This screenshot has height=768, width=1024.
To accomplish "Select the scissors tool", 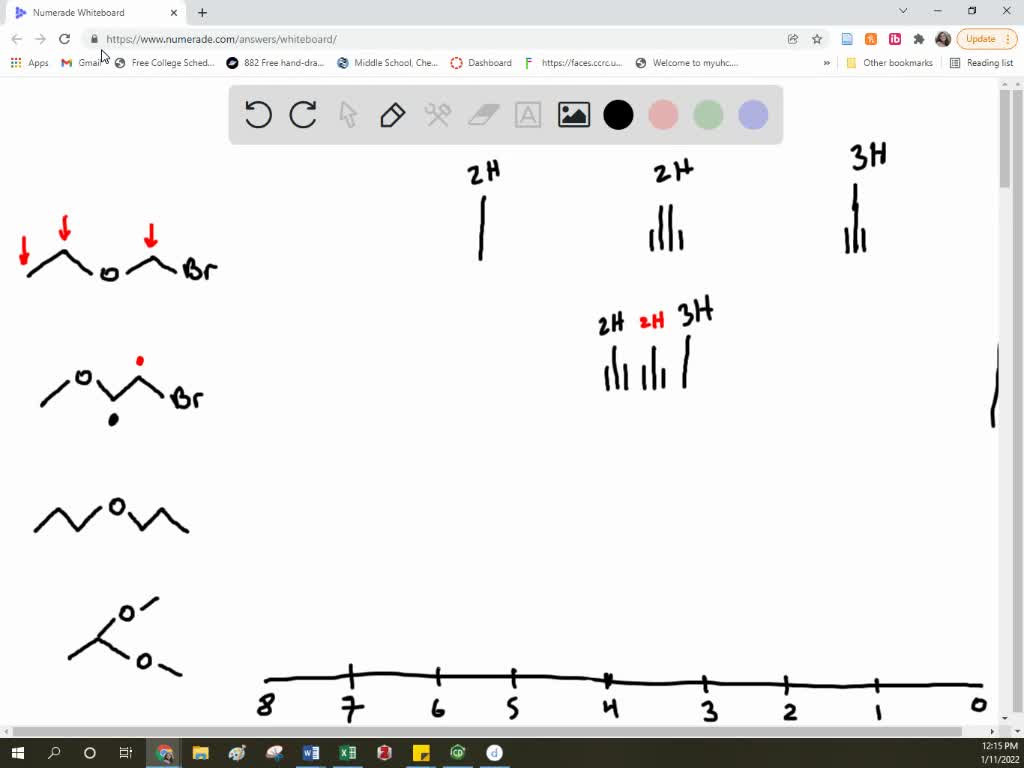I will pyautogui.click(x=437, y=114).
